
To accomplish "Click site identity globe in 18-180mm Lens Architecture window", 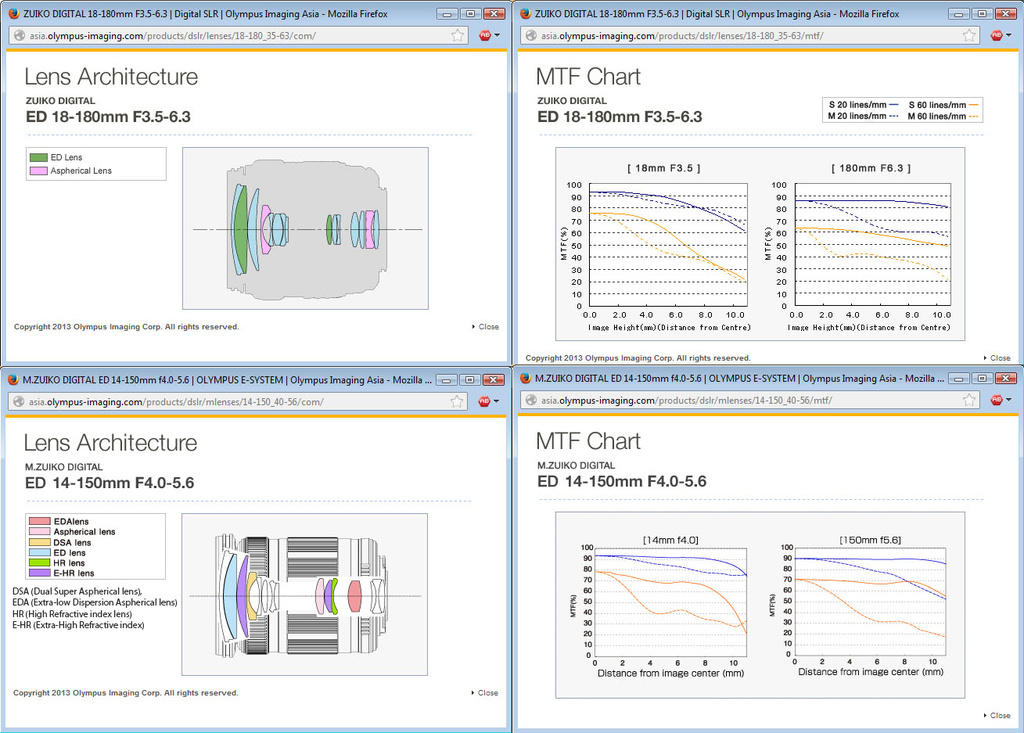I will 20,36.
